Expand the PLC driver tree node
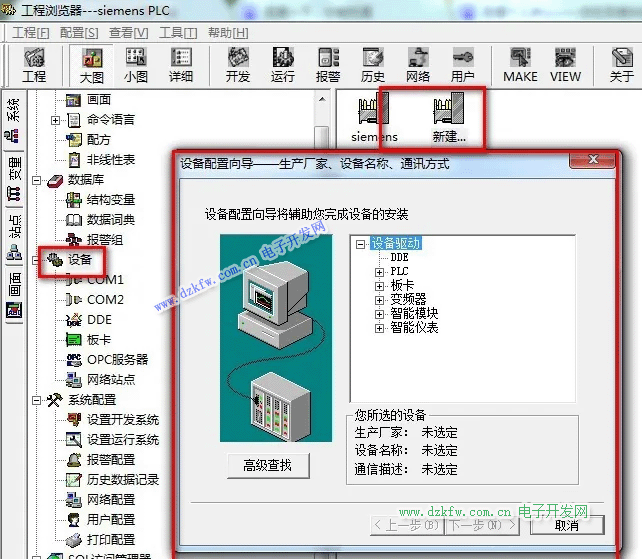642x559 pixels. pos(379,272)
